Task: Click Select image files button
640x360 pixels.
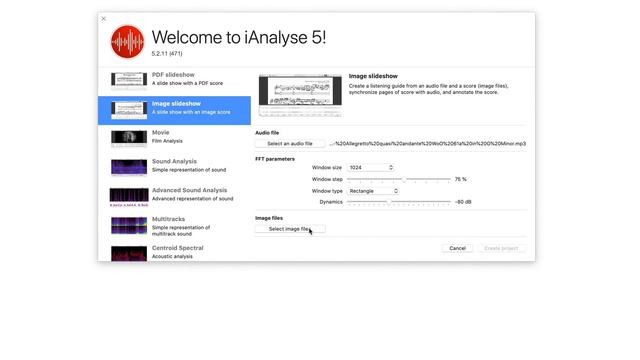Action: click(x=290, y=229)
